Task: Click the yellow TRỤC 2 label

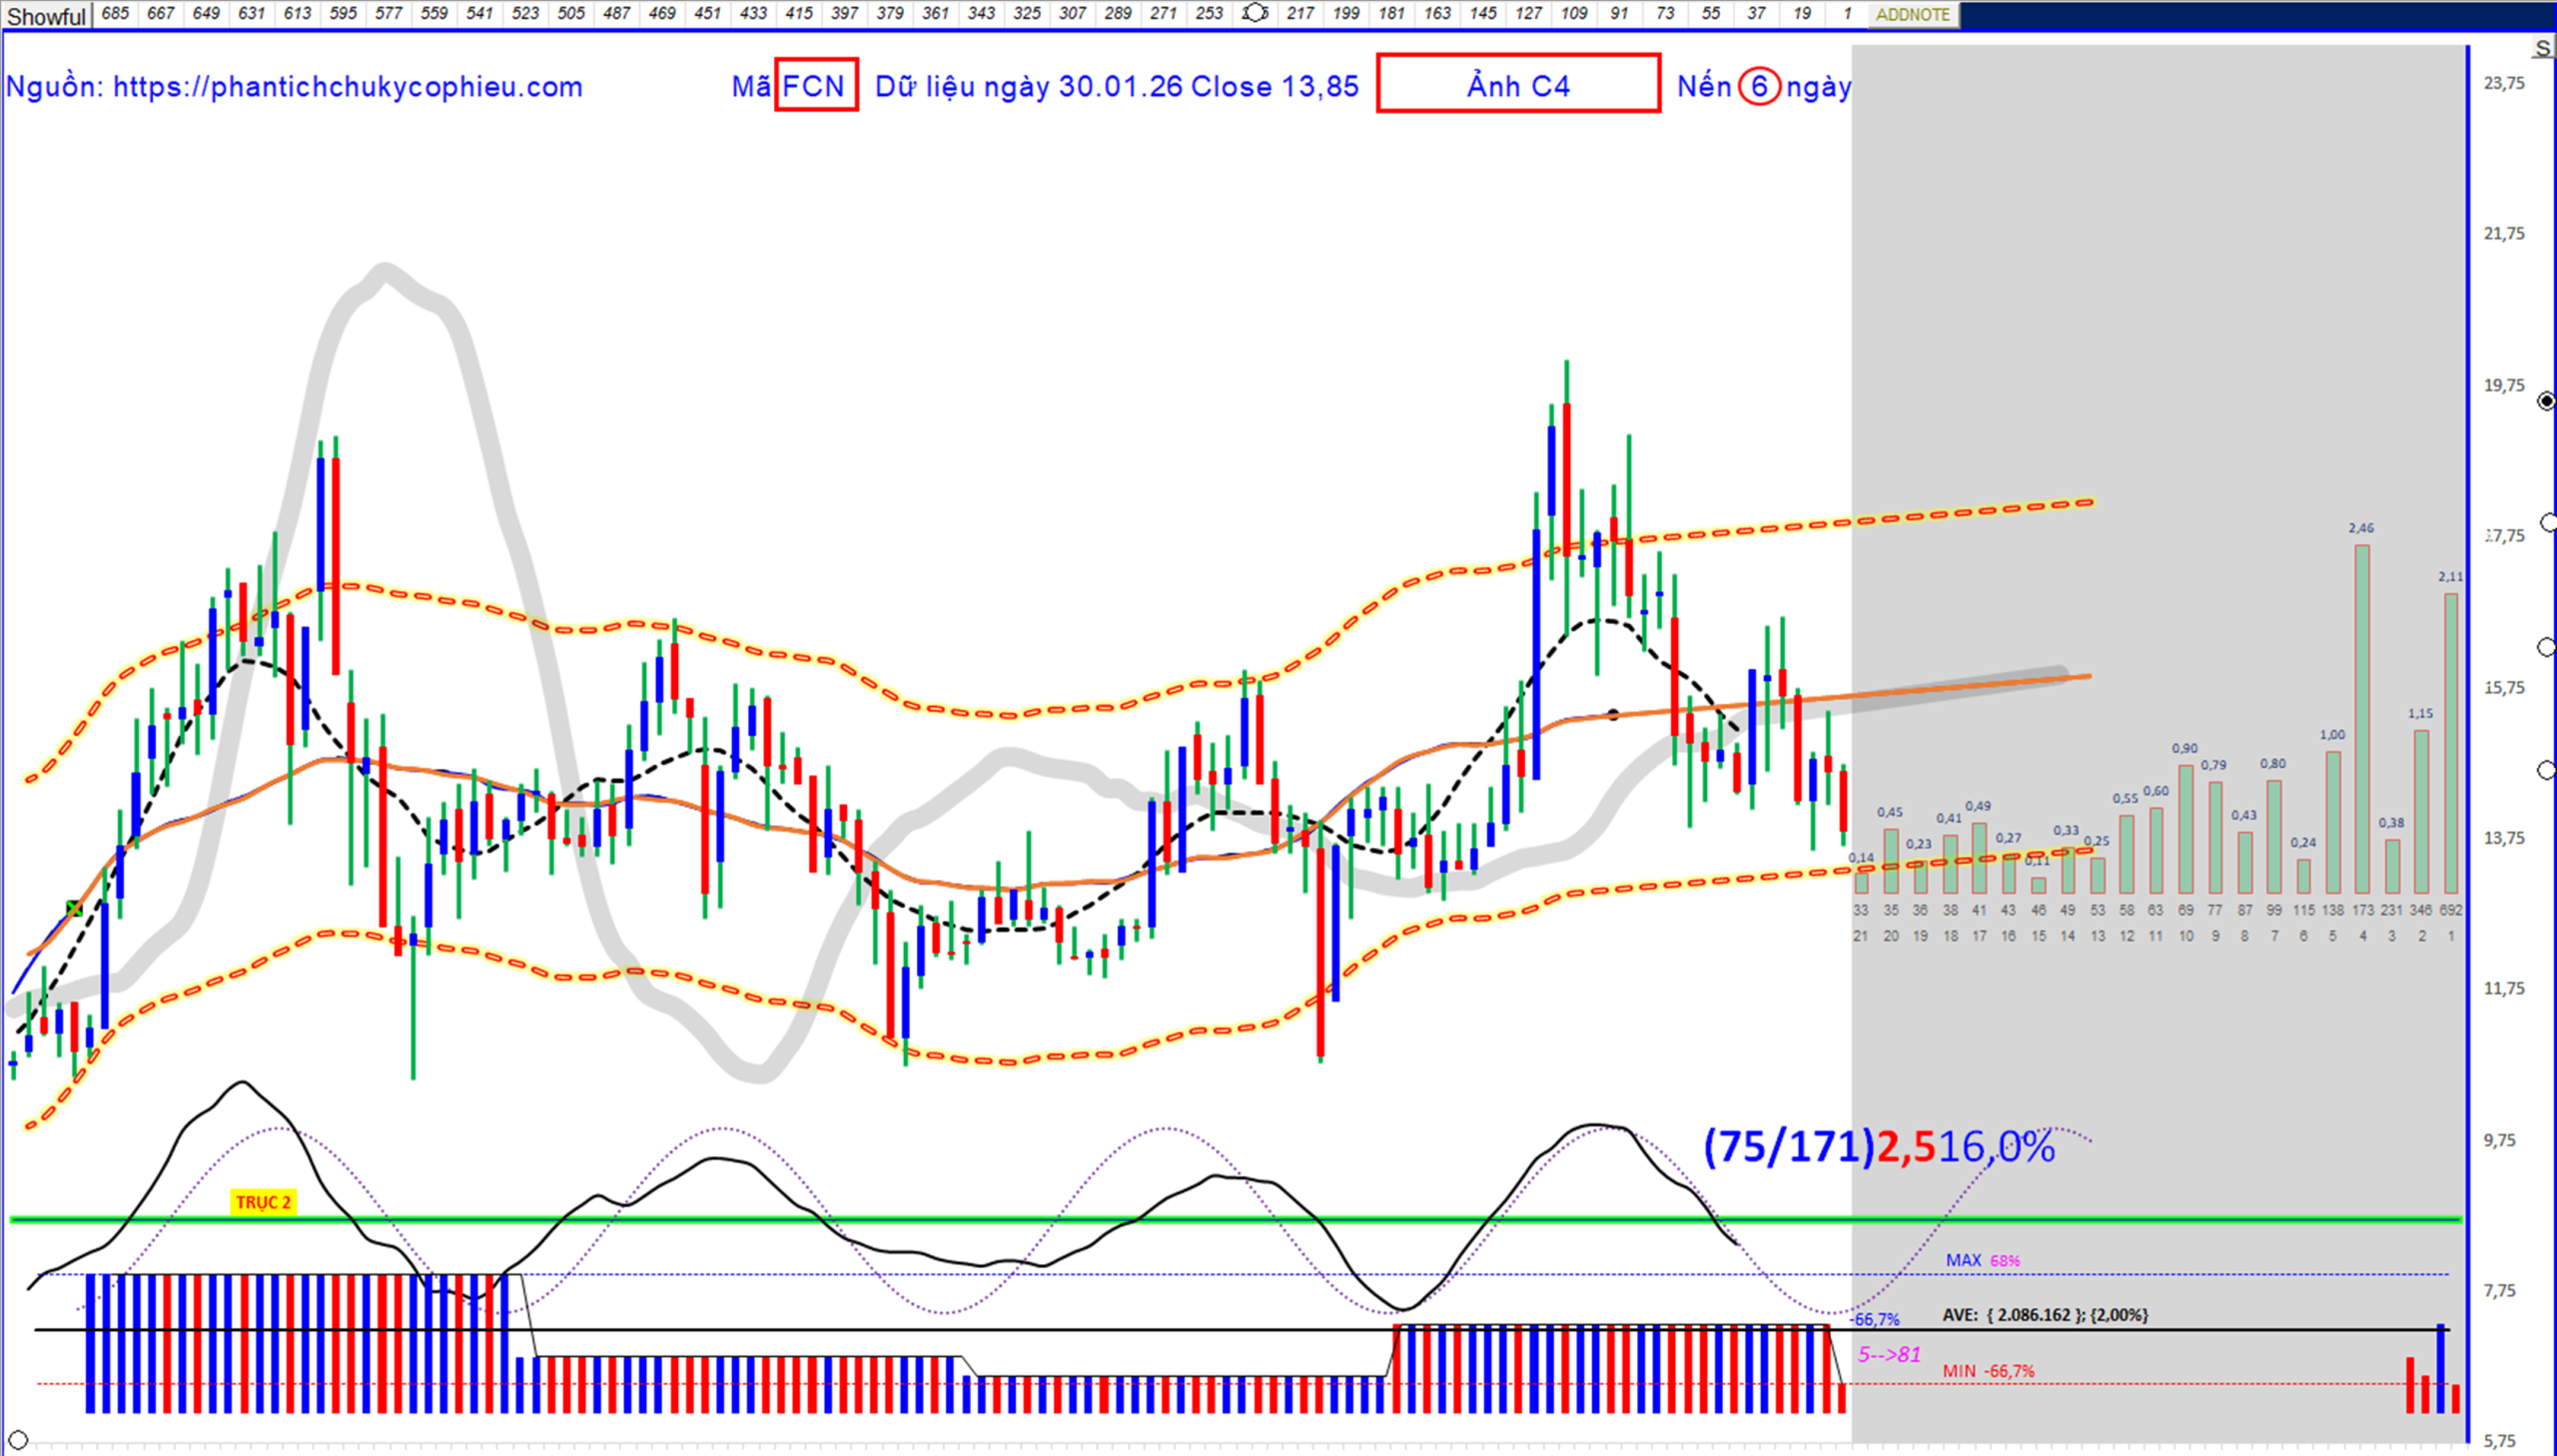Action: pos(263,1202)
